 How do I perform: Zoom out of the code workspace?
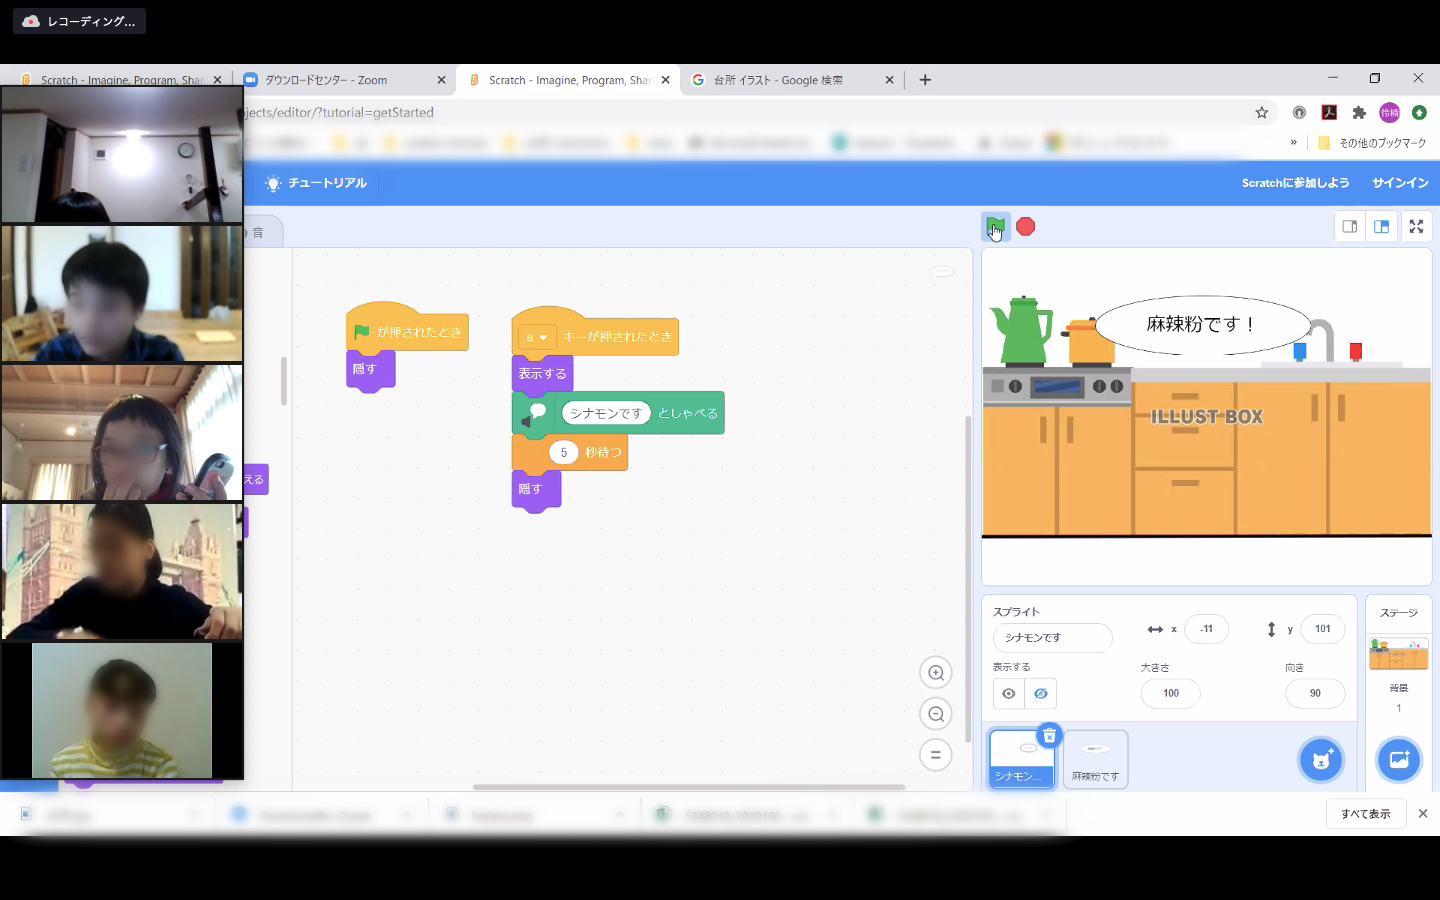coord(936,714)
